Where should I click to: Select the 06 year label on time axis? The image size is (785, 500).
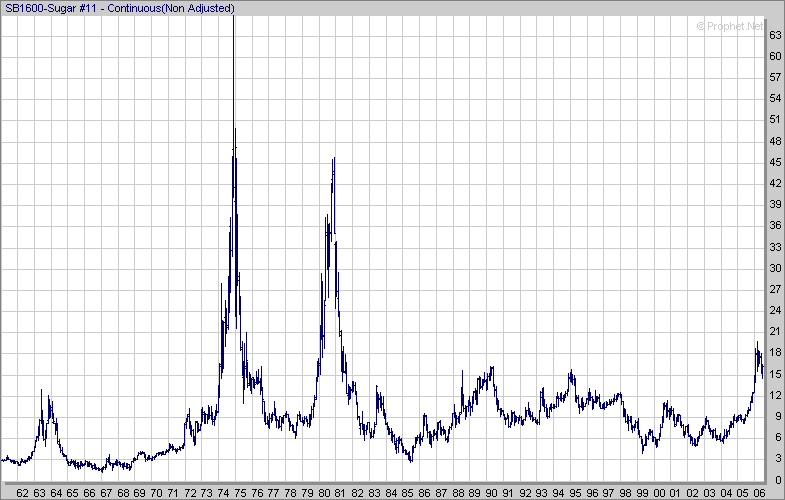point(760,492)
